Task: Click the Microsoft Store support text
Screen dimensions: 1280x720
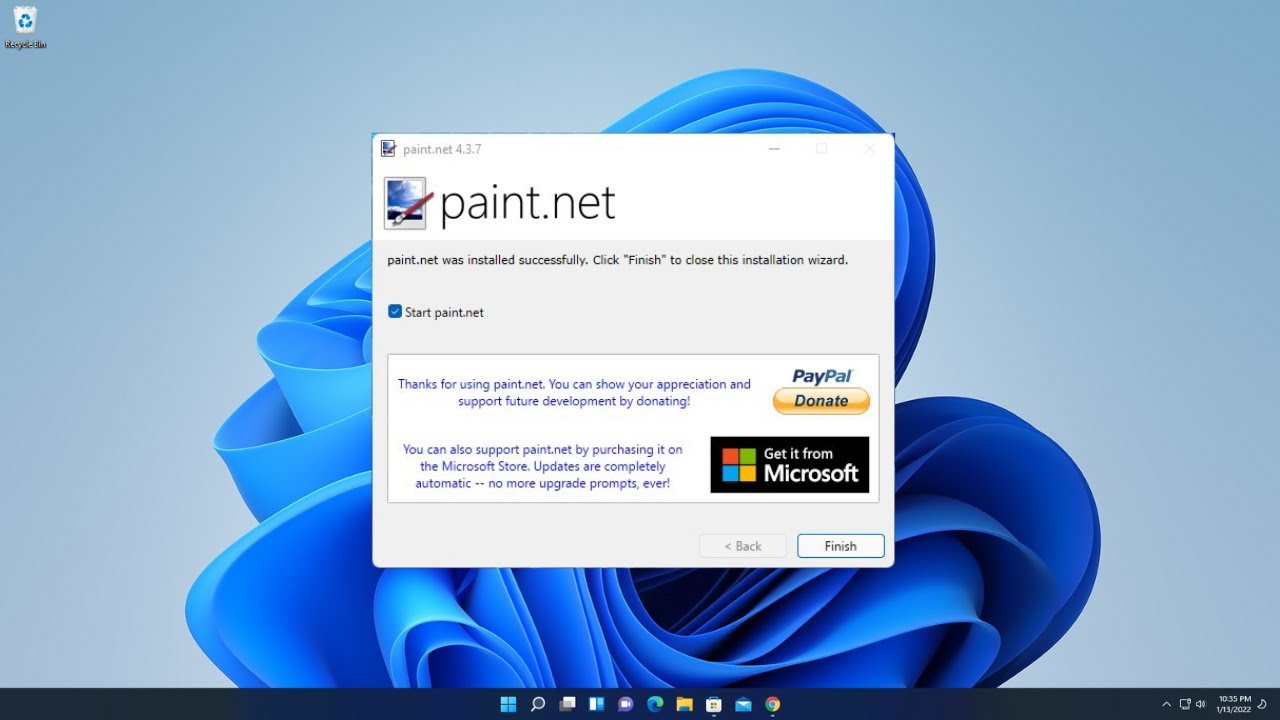Action: point(543,467)
